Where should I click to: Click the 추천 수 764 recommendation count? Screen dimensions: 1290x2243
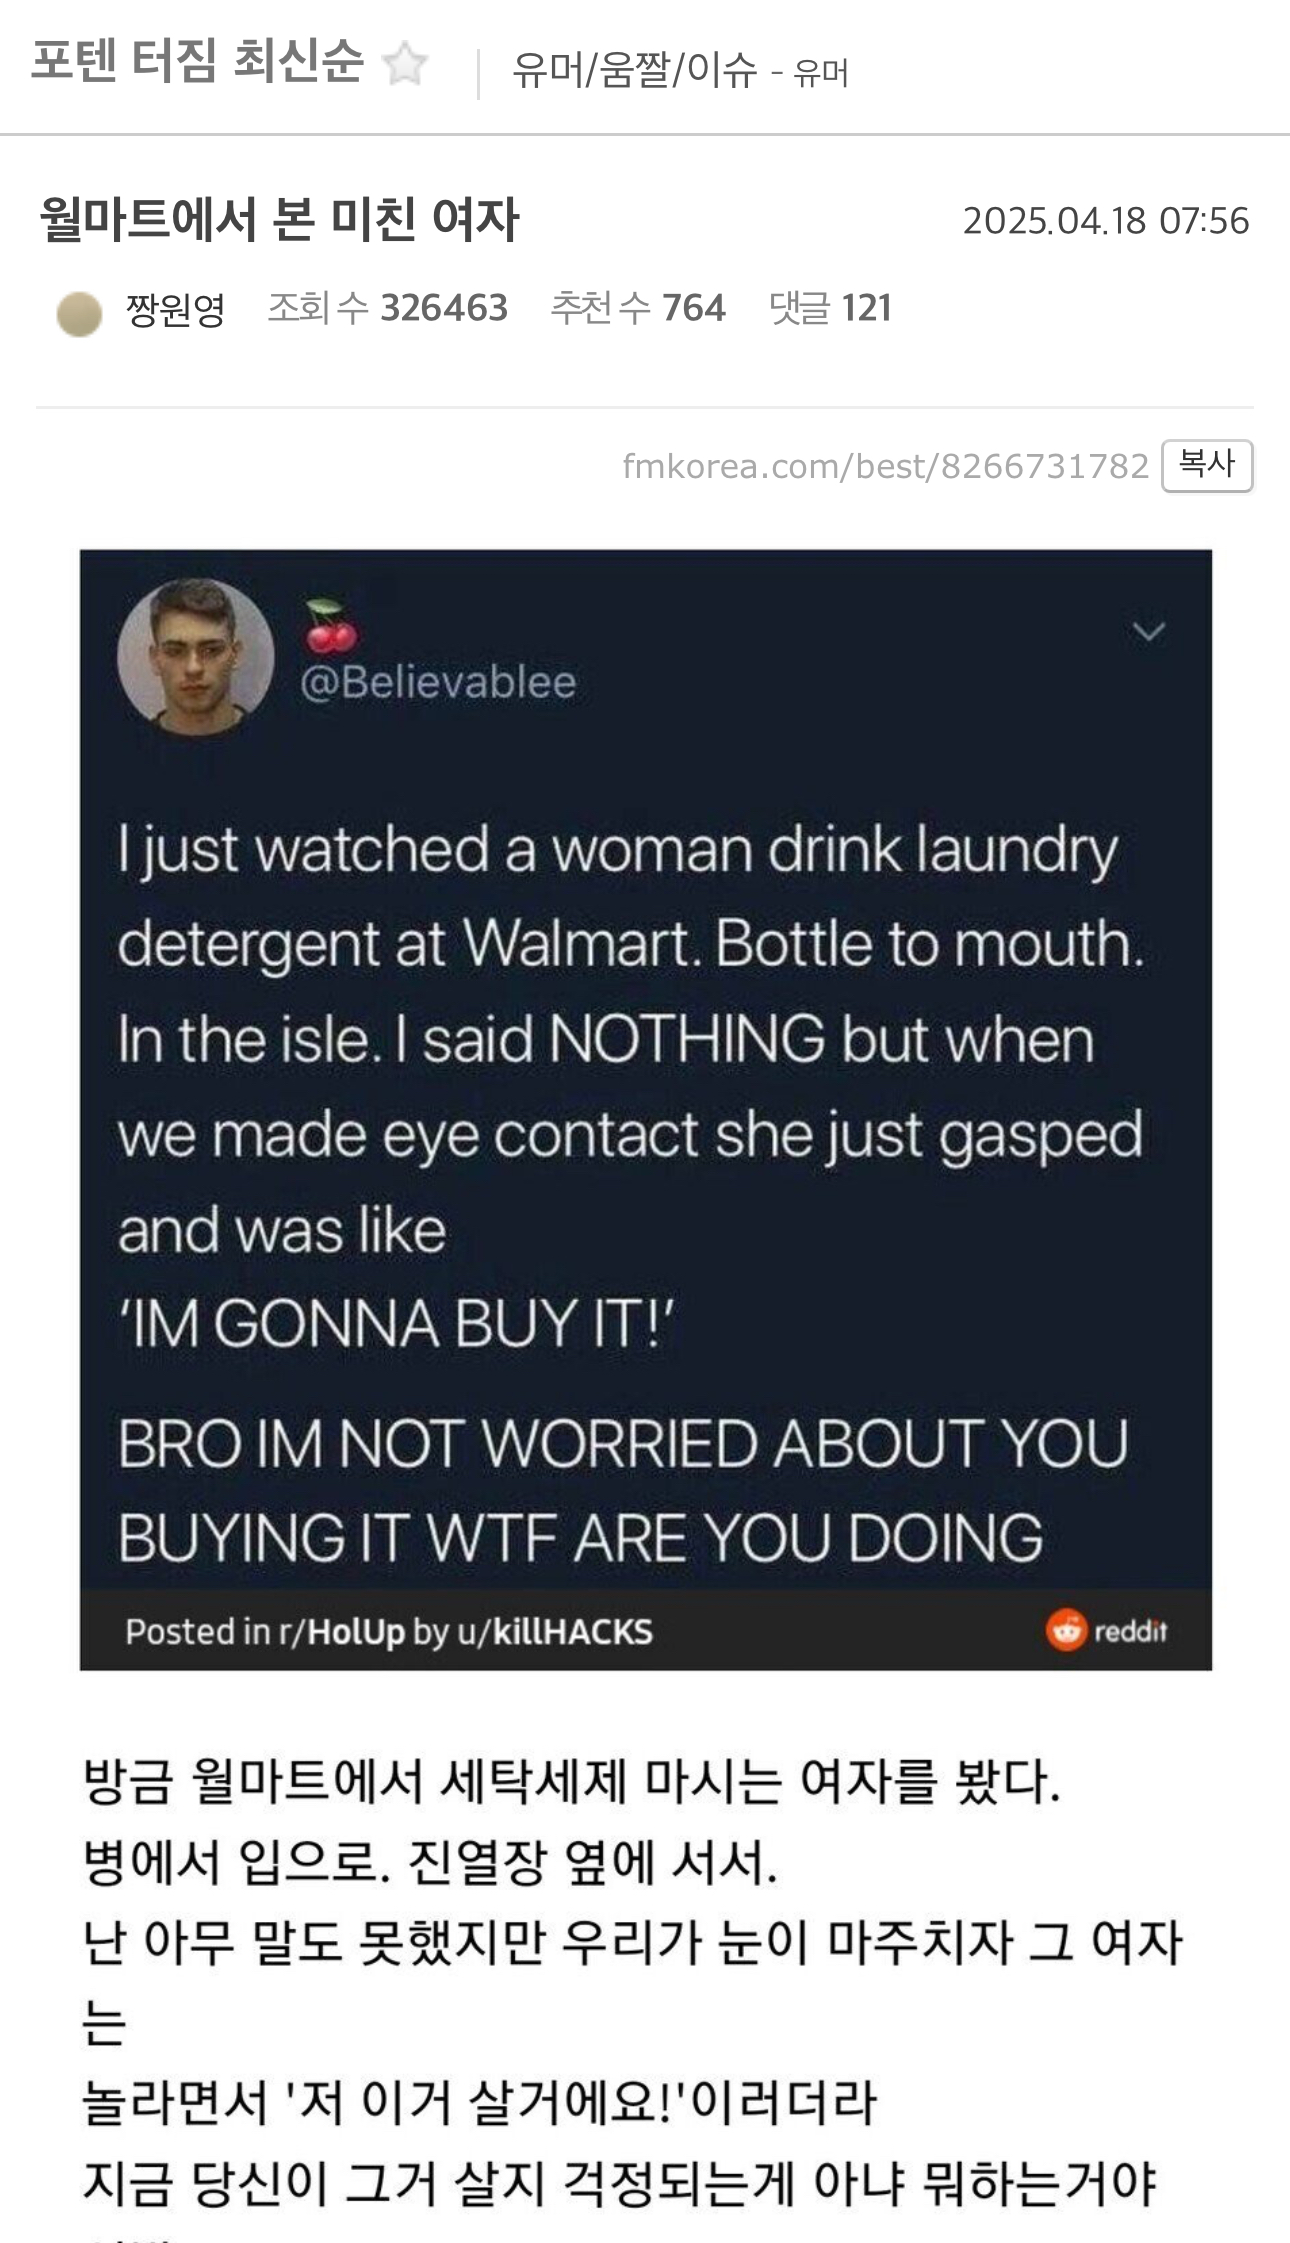637,308
